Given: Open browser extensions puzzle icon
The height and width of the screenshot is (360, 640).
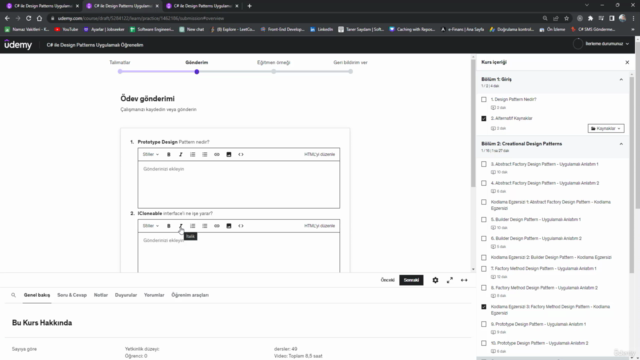Looking at the screenshot, I should coord(590,18).
